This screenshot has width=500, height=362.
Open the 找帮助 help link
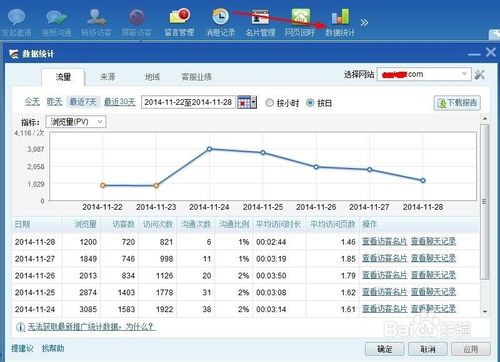point(53,349)
